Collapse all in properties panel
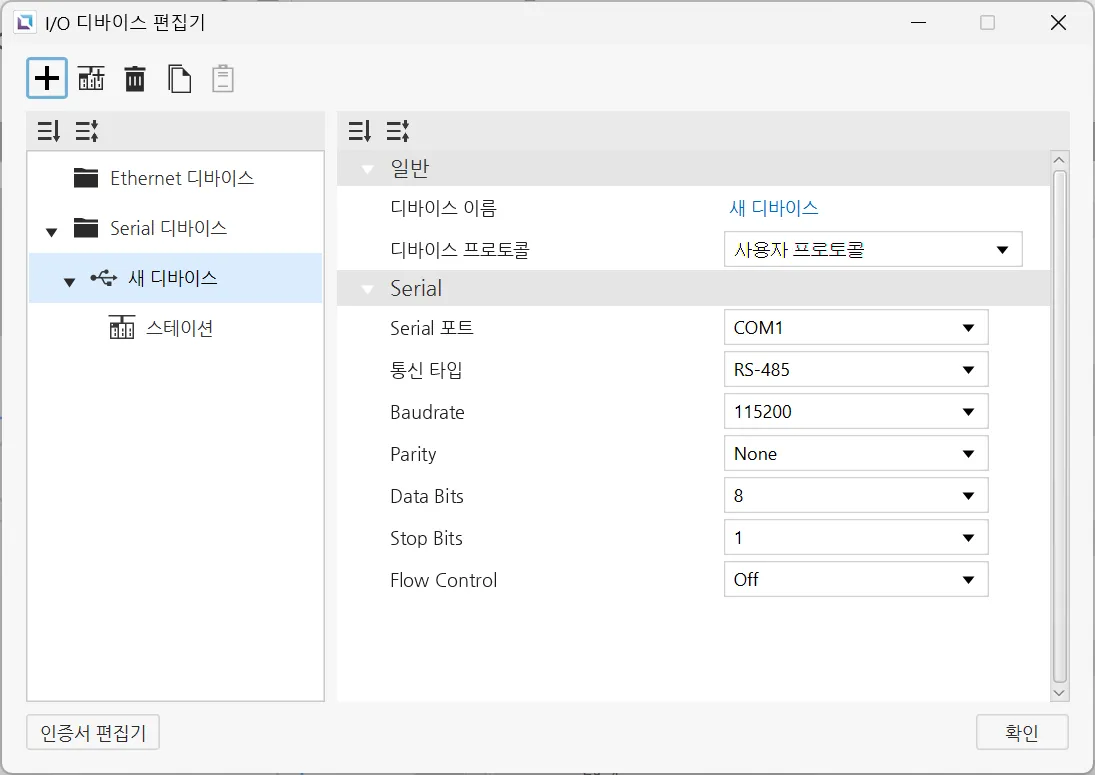This screenshot has height=775, width=1095. pyautogui.click(x=398, y=131)
